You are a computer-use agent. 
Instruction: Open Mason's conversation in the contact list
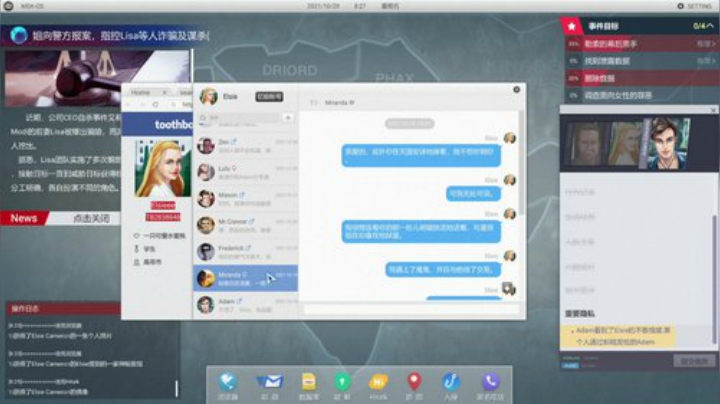click(x=246, y=199)
